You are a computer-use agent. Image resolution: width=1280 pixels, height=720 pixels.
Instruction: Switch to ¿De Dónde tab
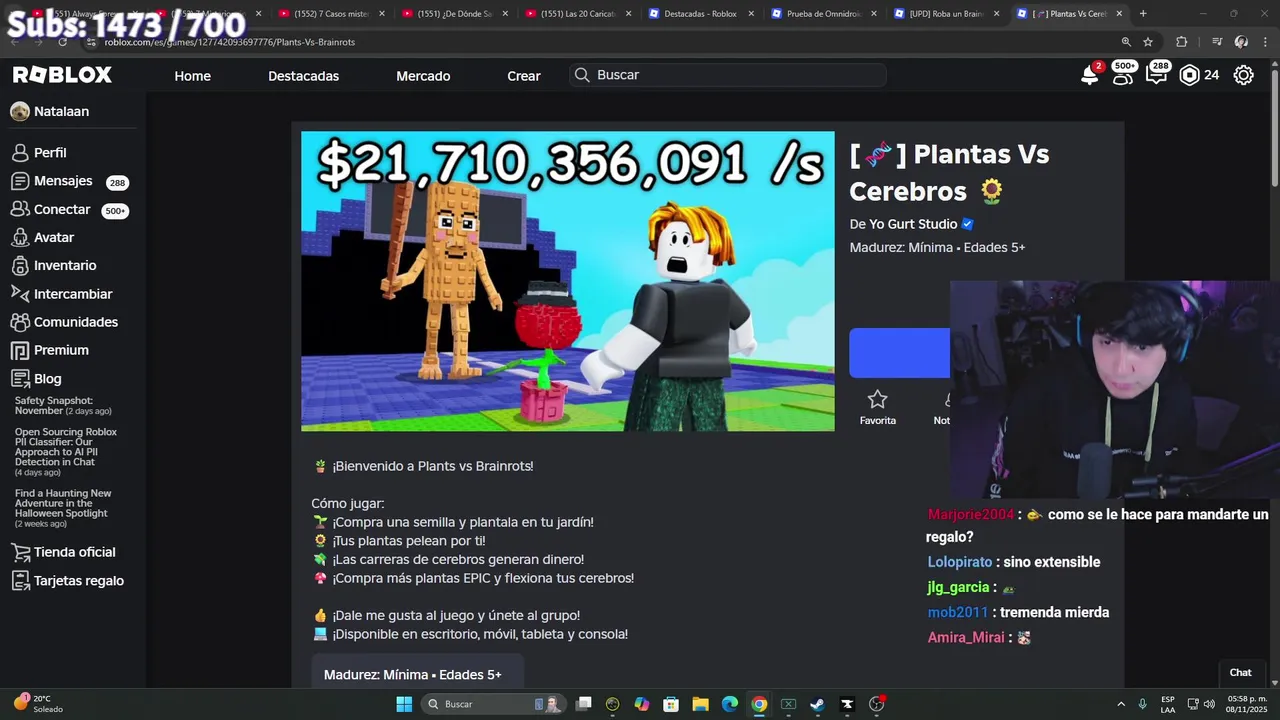pyautogui.click(x=454, y=13)
